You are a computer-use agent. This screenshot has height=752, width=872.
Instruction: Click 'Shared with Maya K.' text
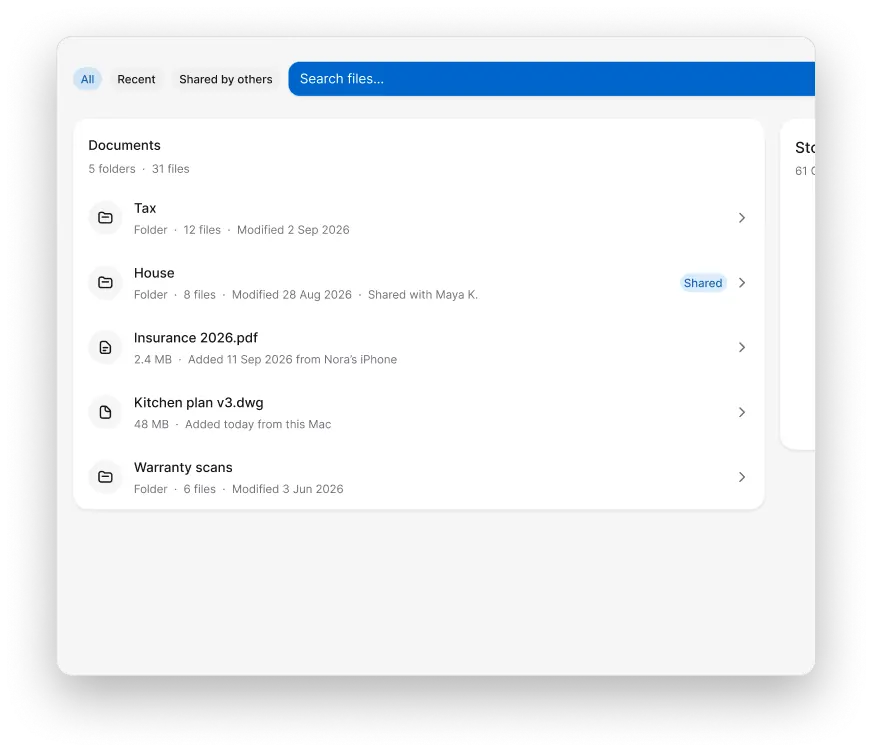[423, 295]
